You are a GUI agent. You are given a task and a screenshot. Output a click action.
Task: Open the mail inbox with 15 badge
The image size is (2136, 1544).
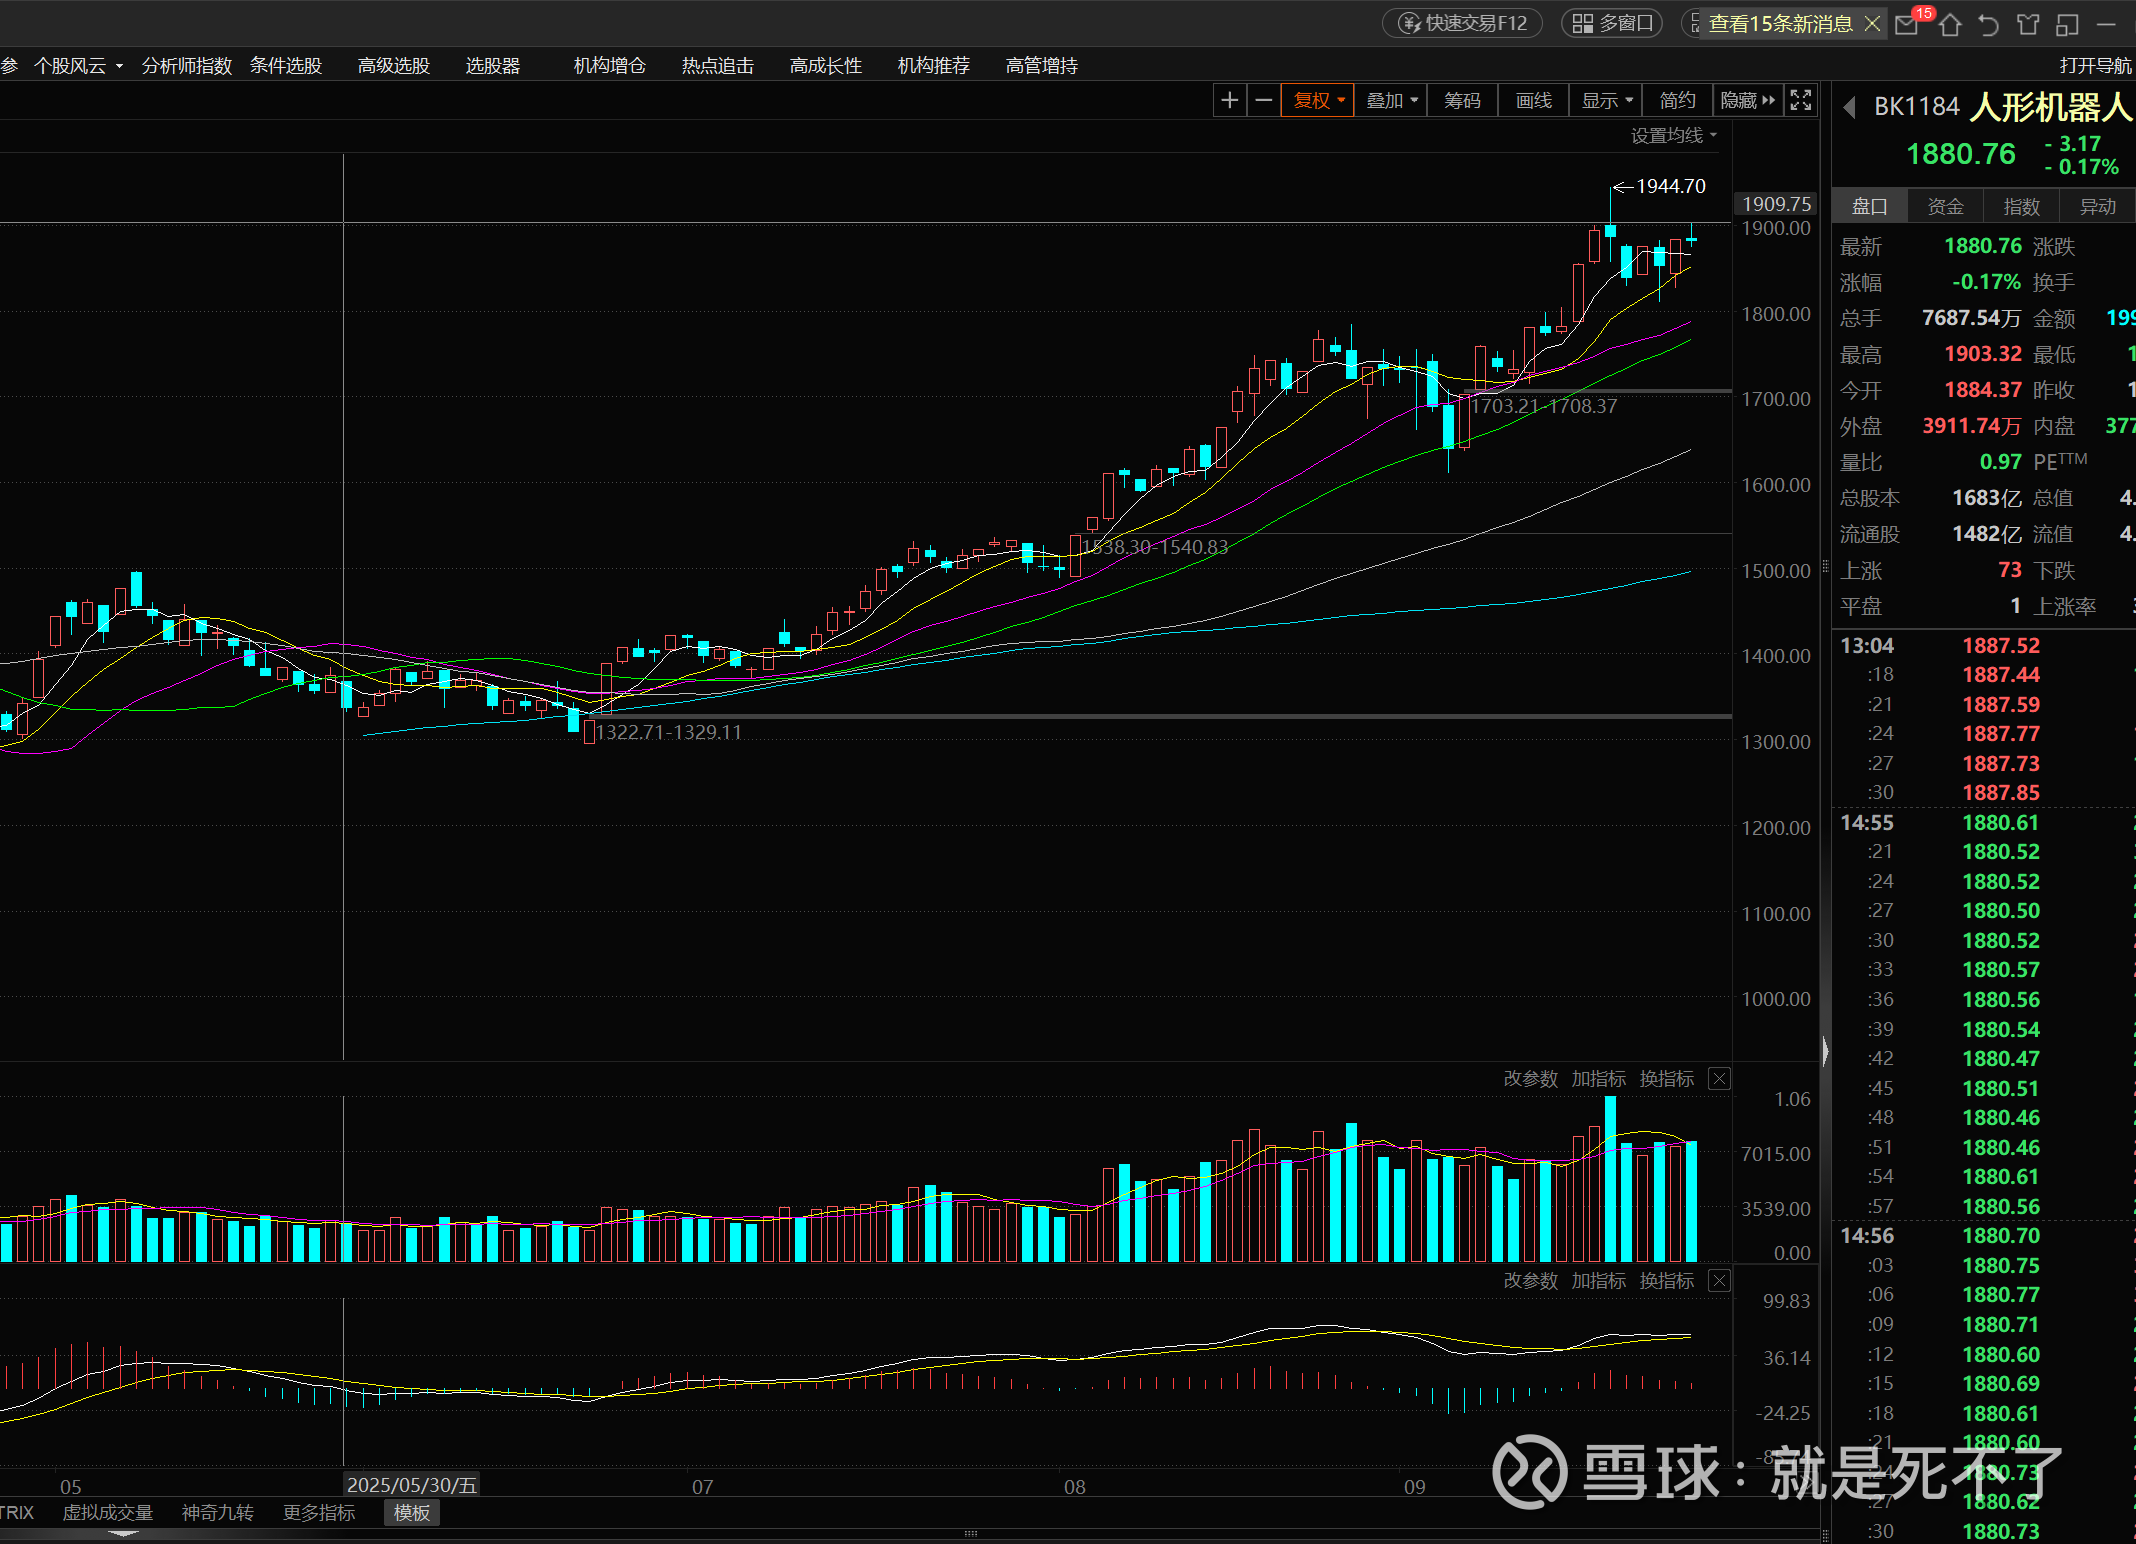(1907, 24)
